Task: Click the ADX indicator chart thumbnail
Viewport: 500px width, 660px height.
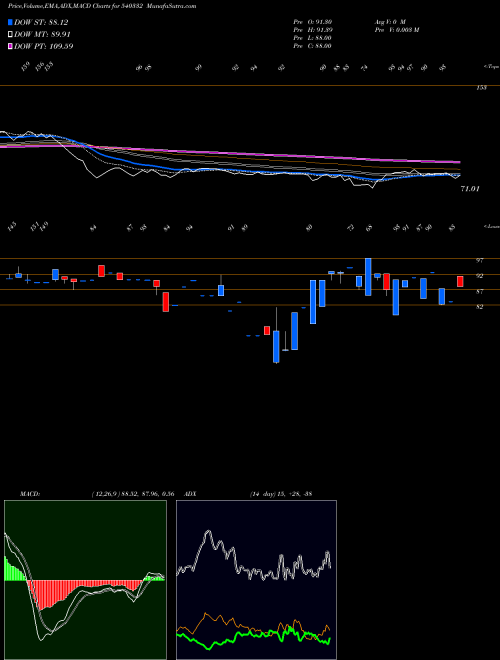Action: 256,580
